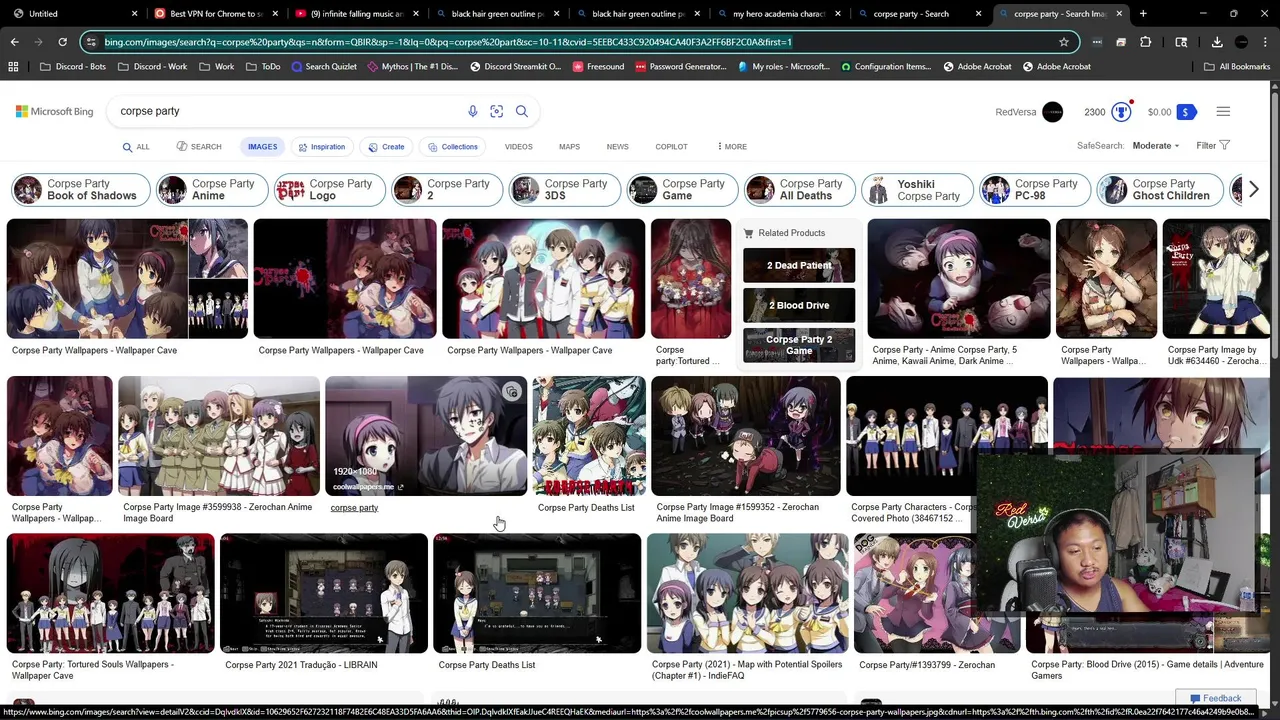Click the 'corpse party' link under hovered image
The height and width of the screenshot is (720, 1280).
click(354, 508)
